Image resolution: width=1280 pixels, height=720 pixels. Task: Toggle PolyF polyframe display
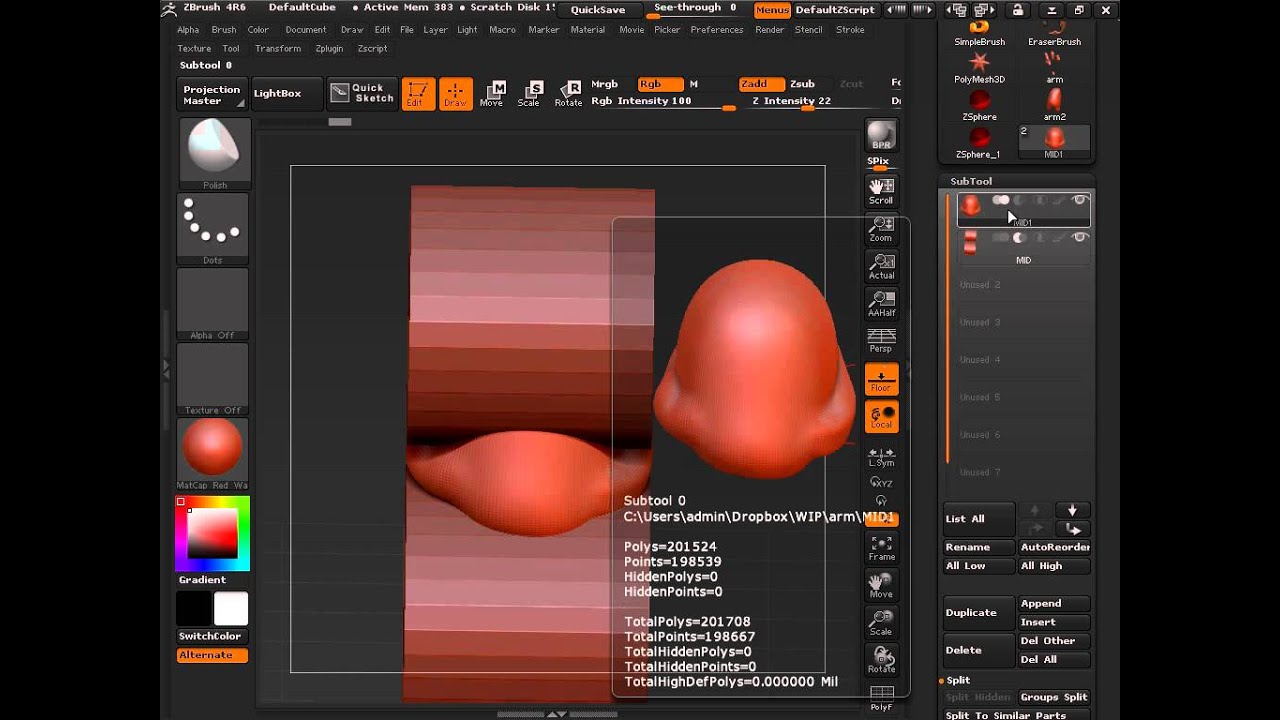coord(881,698)
